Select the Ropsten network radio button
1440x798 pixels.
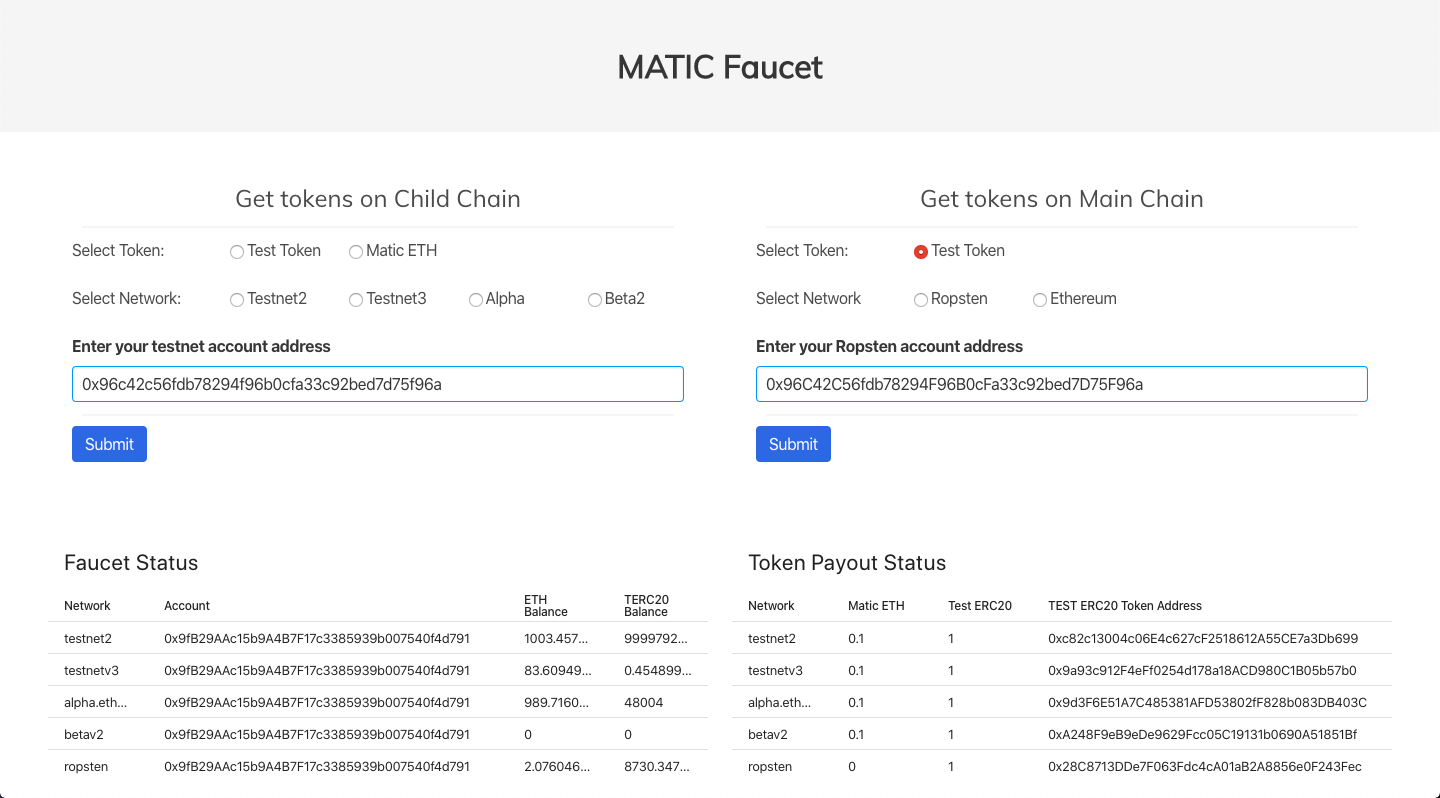921,300
